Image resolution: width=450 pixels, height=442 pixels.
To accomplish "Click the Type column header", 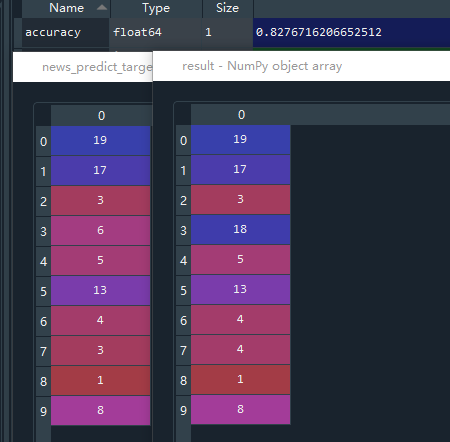I will pyautogui.click(x=156, y=8).
